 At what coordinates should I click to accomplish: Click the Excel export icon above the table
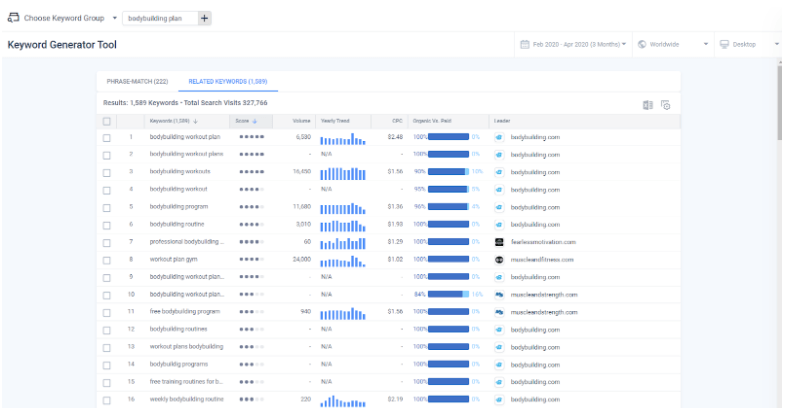648,105
